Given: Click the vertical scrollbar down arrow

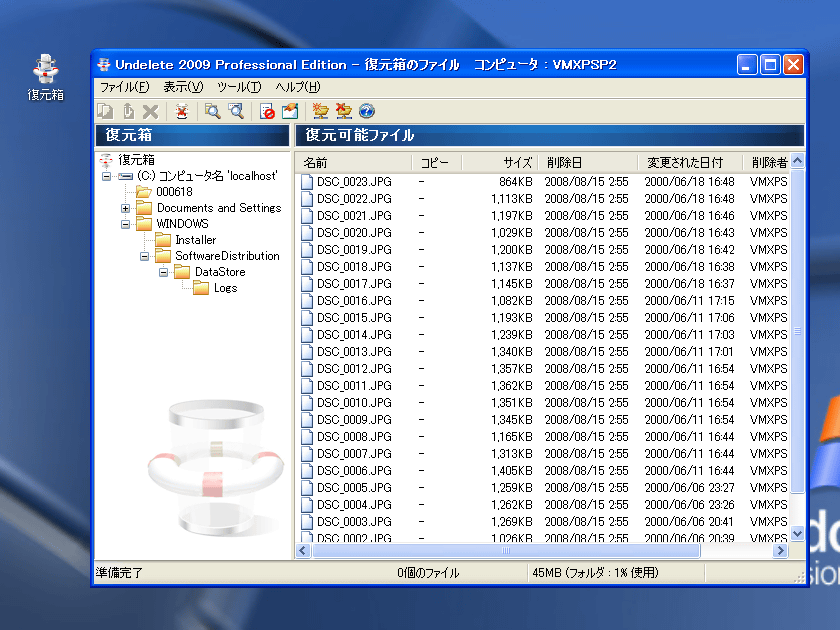Looking at the screenshot, I should 797,534.
